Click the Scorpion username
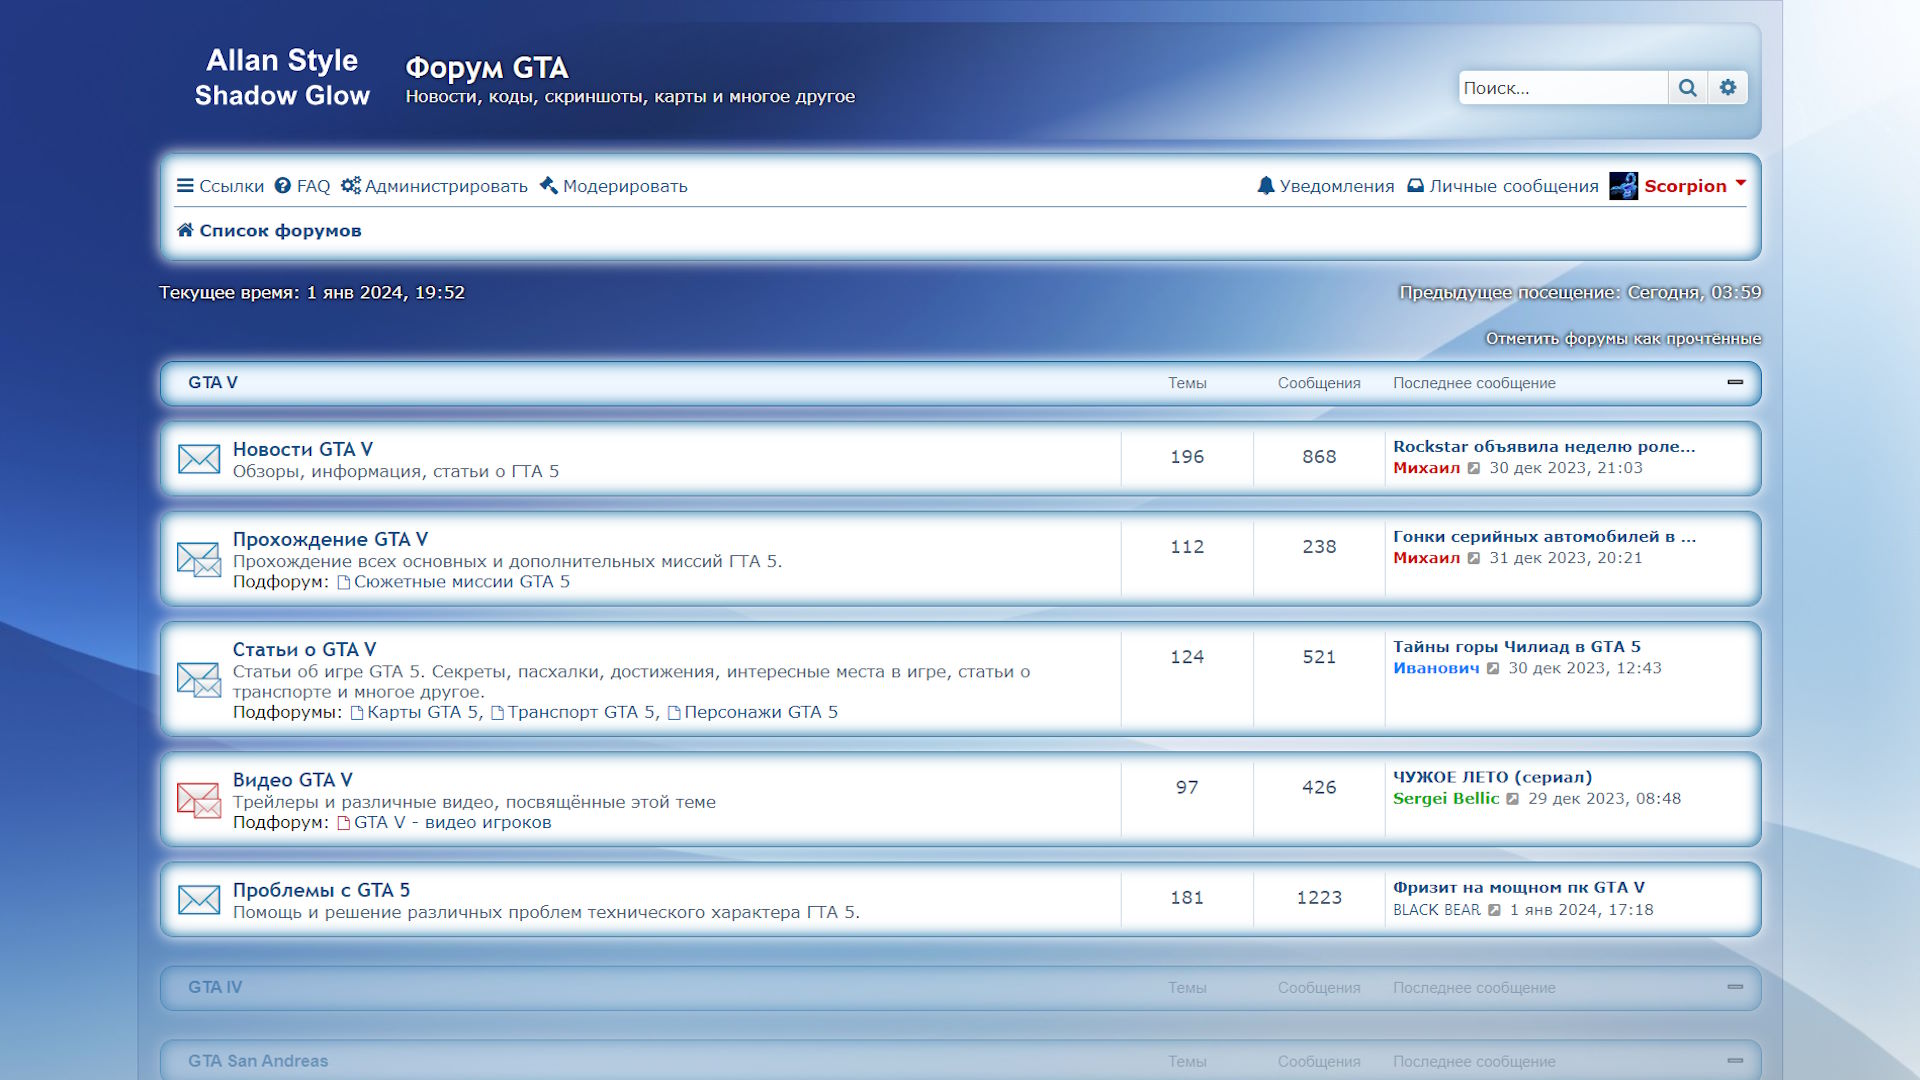Viewport: 1920px width, 1080px height. click(x=1685, y=186)
